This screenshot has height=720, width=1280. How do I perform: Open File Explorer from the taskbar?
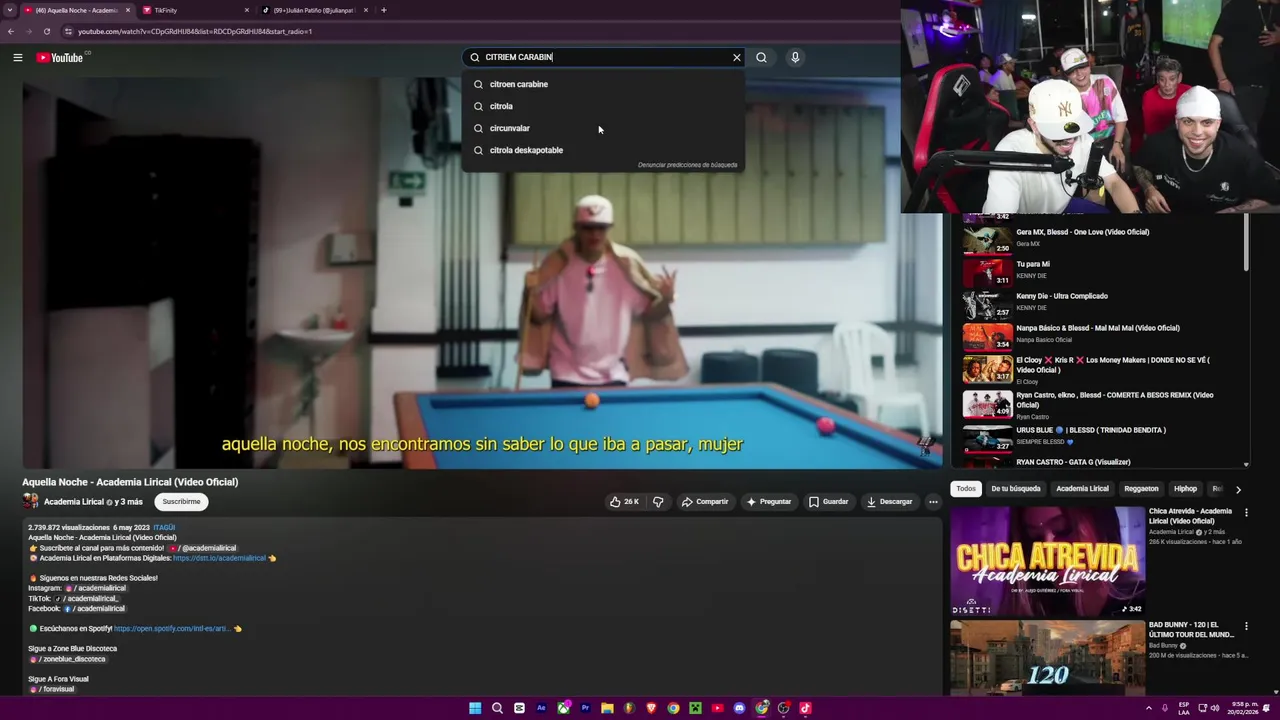tap(607, 708)
